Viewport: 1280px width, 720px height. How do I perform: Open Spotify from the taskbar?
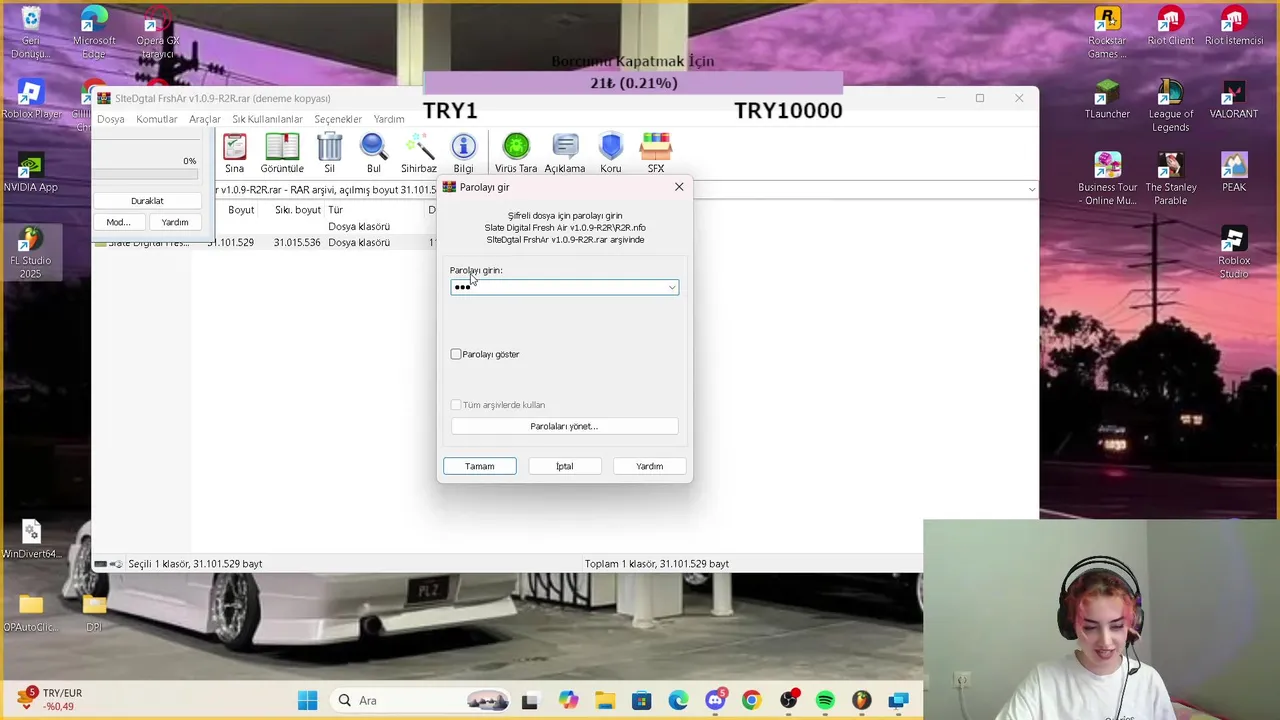click(825, 700)
